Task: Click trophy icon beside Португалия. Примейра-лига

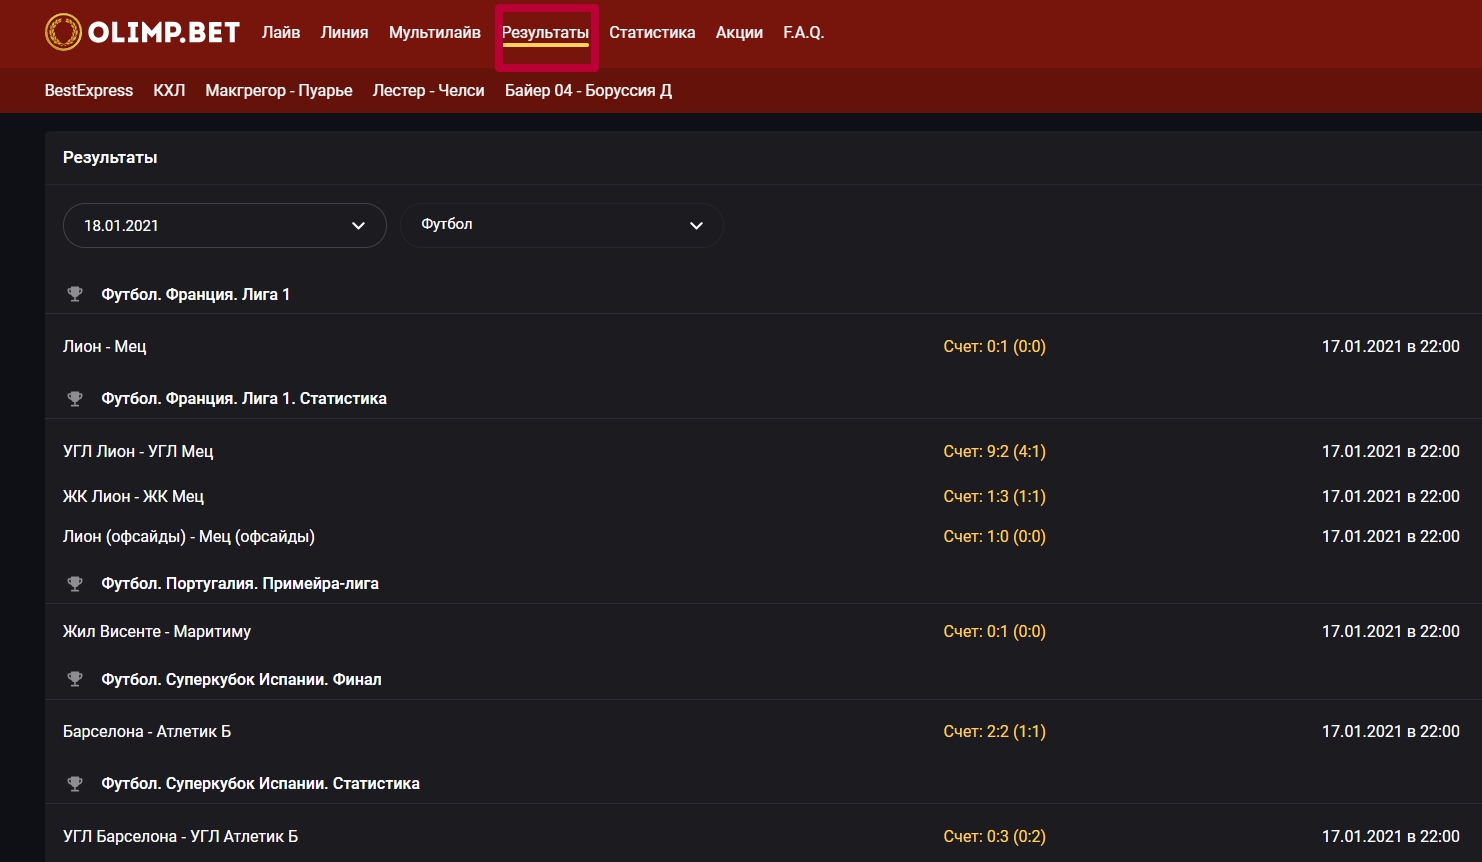Action: (x=75, y=583)
